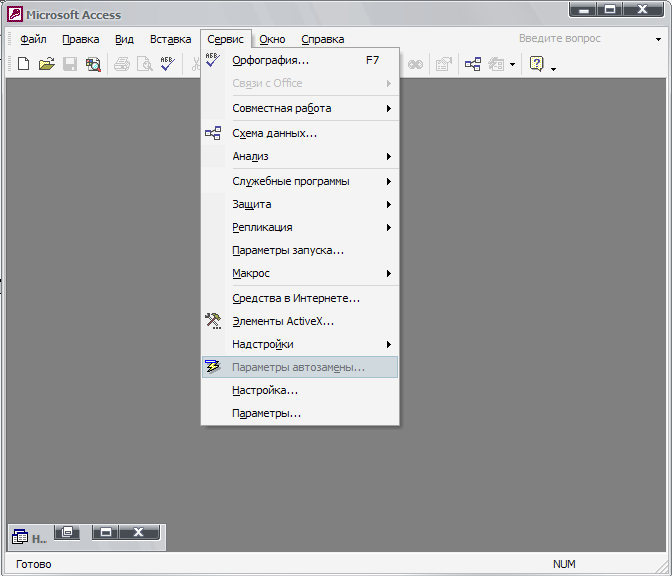Image resolution: width=672 pixels, height=576 pixels.
Task: Click the Spelling check toolbar icon
Action: pos(168,64)
